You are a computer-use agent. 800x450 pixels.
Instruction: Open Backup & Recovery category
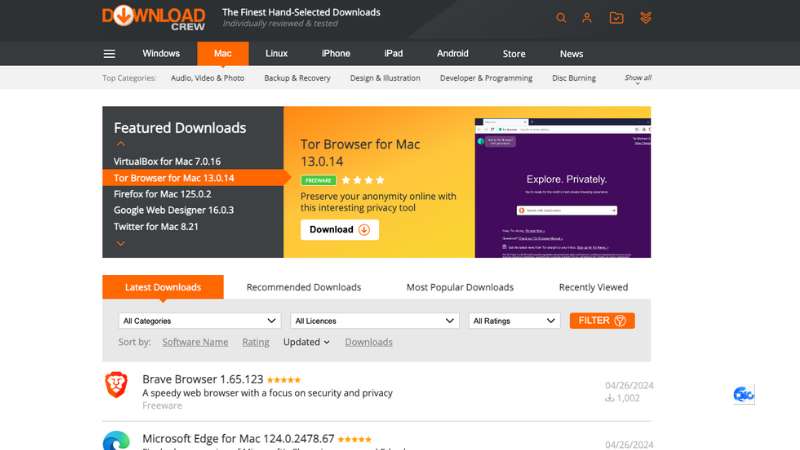(297, 78)
